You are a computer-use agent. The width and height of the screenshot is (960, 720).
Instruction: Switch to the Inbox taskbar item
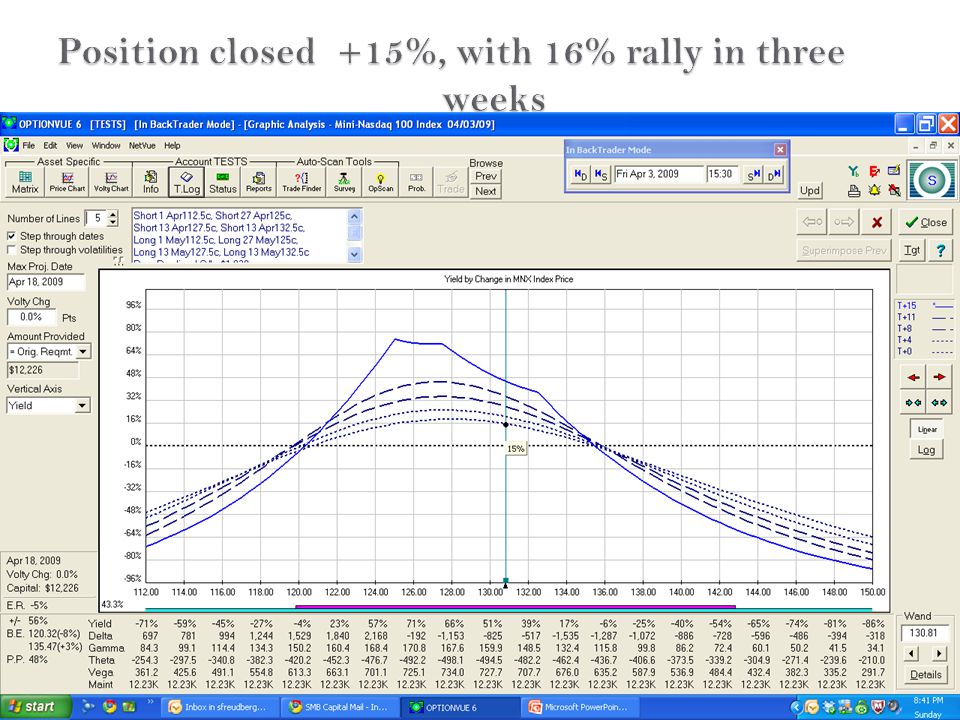point(219,707)
